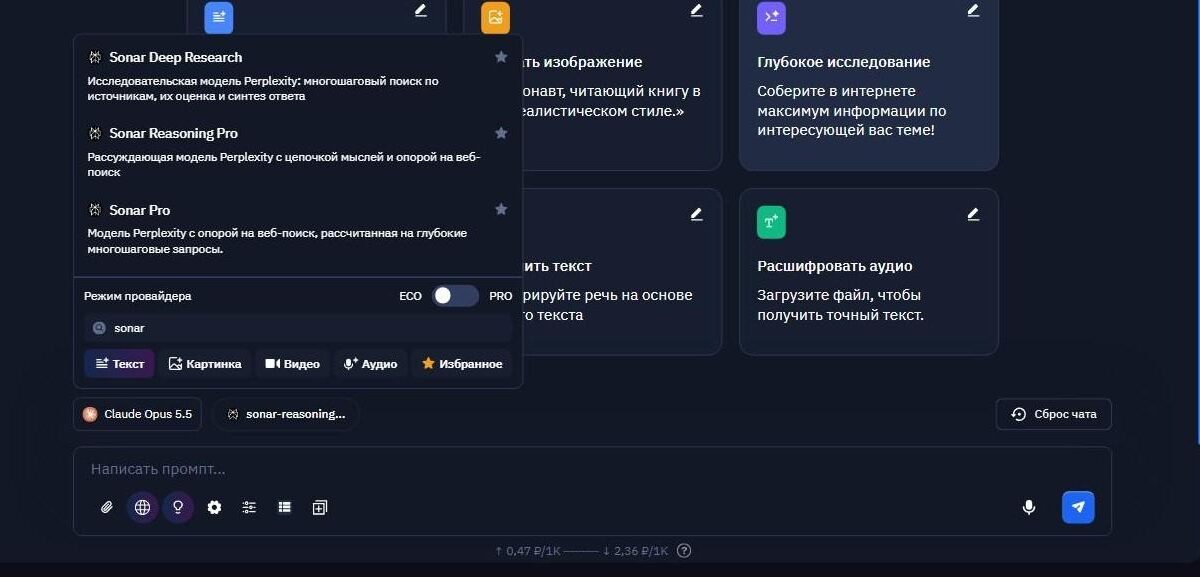Select the "Аудио" model tab
Image resolution: width=1200 pixels, height=577 pixels.
click(x=370, y=364)
